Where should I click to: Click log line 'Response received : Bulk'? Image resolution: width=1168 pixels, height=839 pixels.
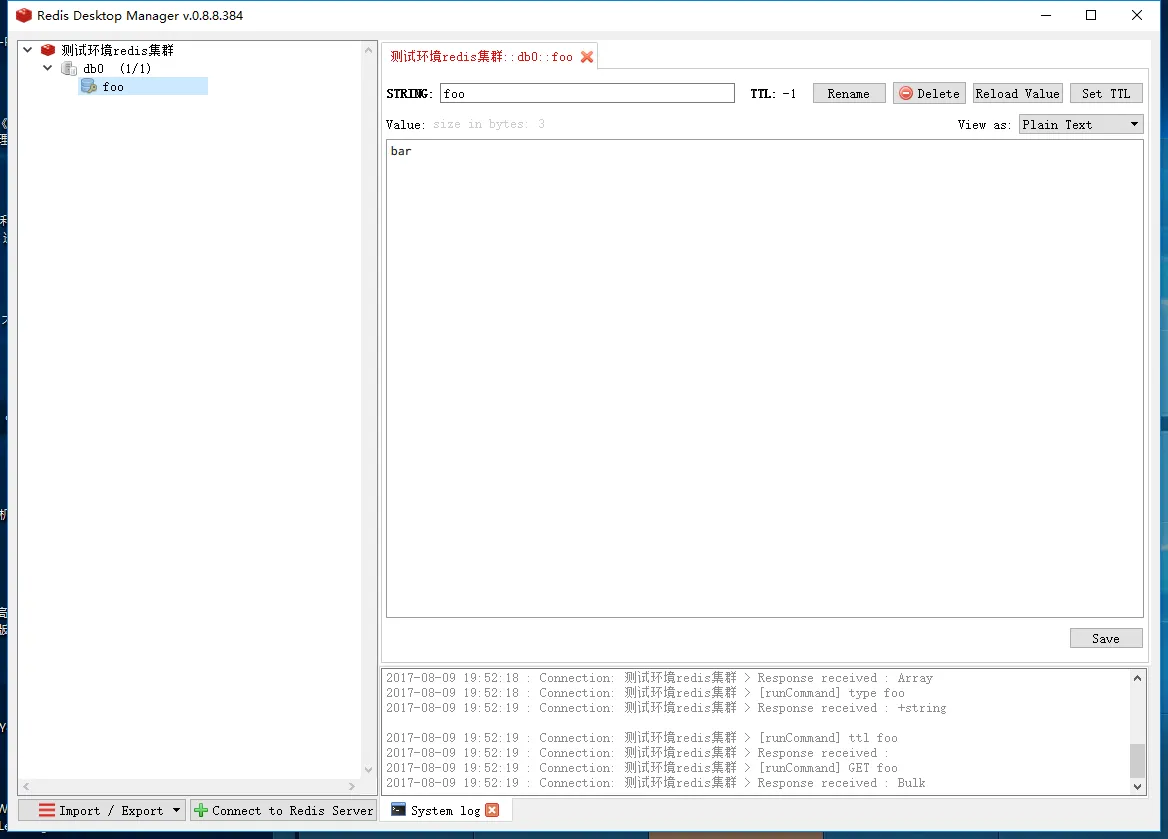[841, 783]
